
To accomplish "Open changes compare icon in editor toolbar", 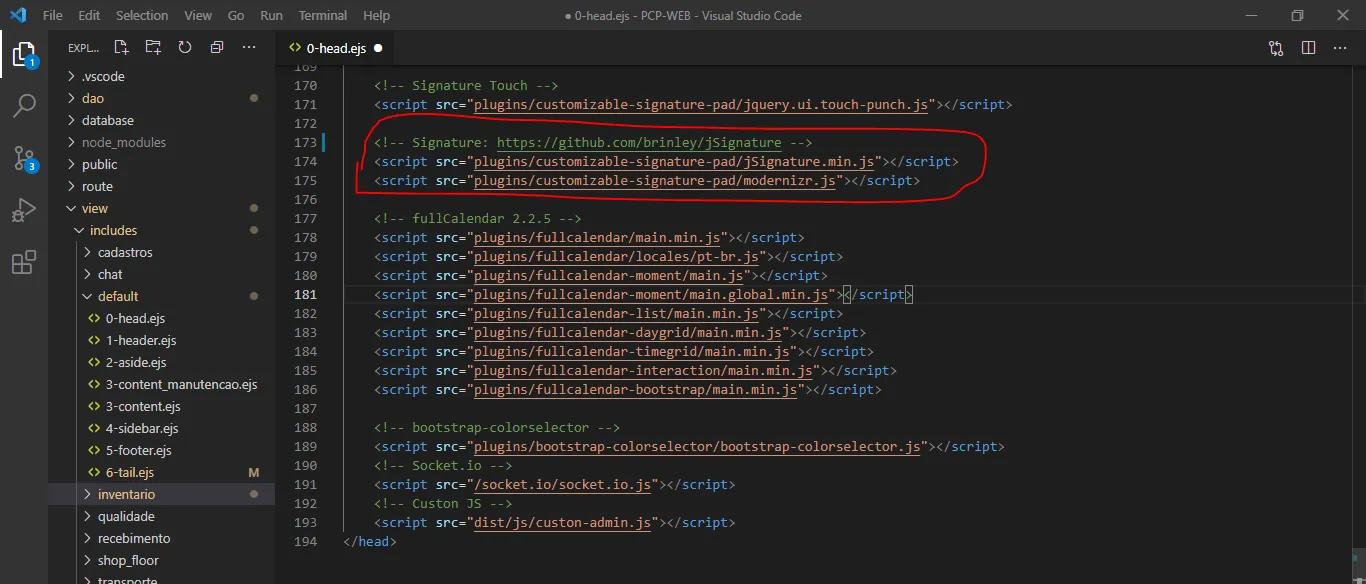I will pyautogui.click(x=1276, y=47).
